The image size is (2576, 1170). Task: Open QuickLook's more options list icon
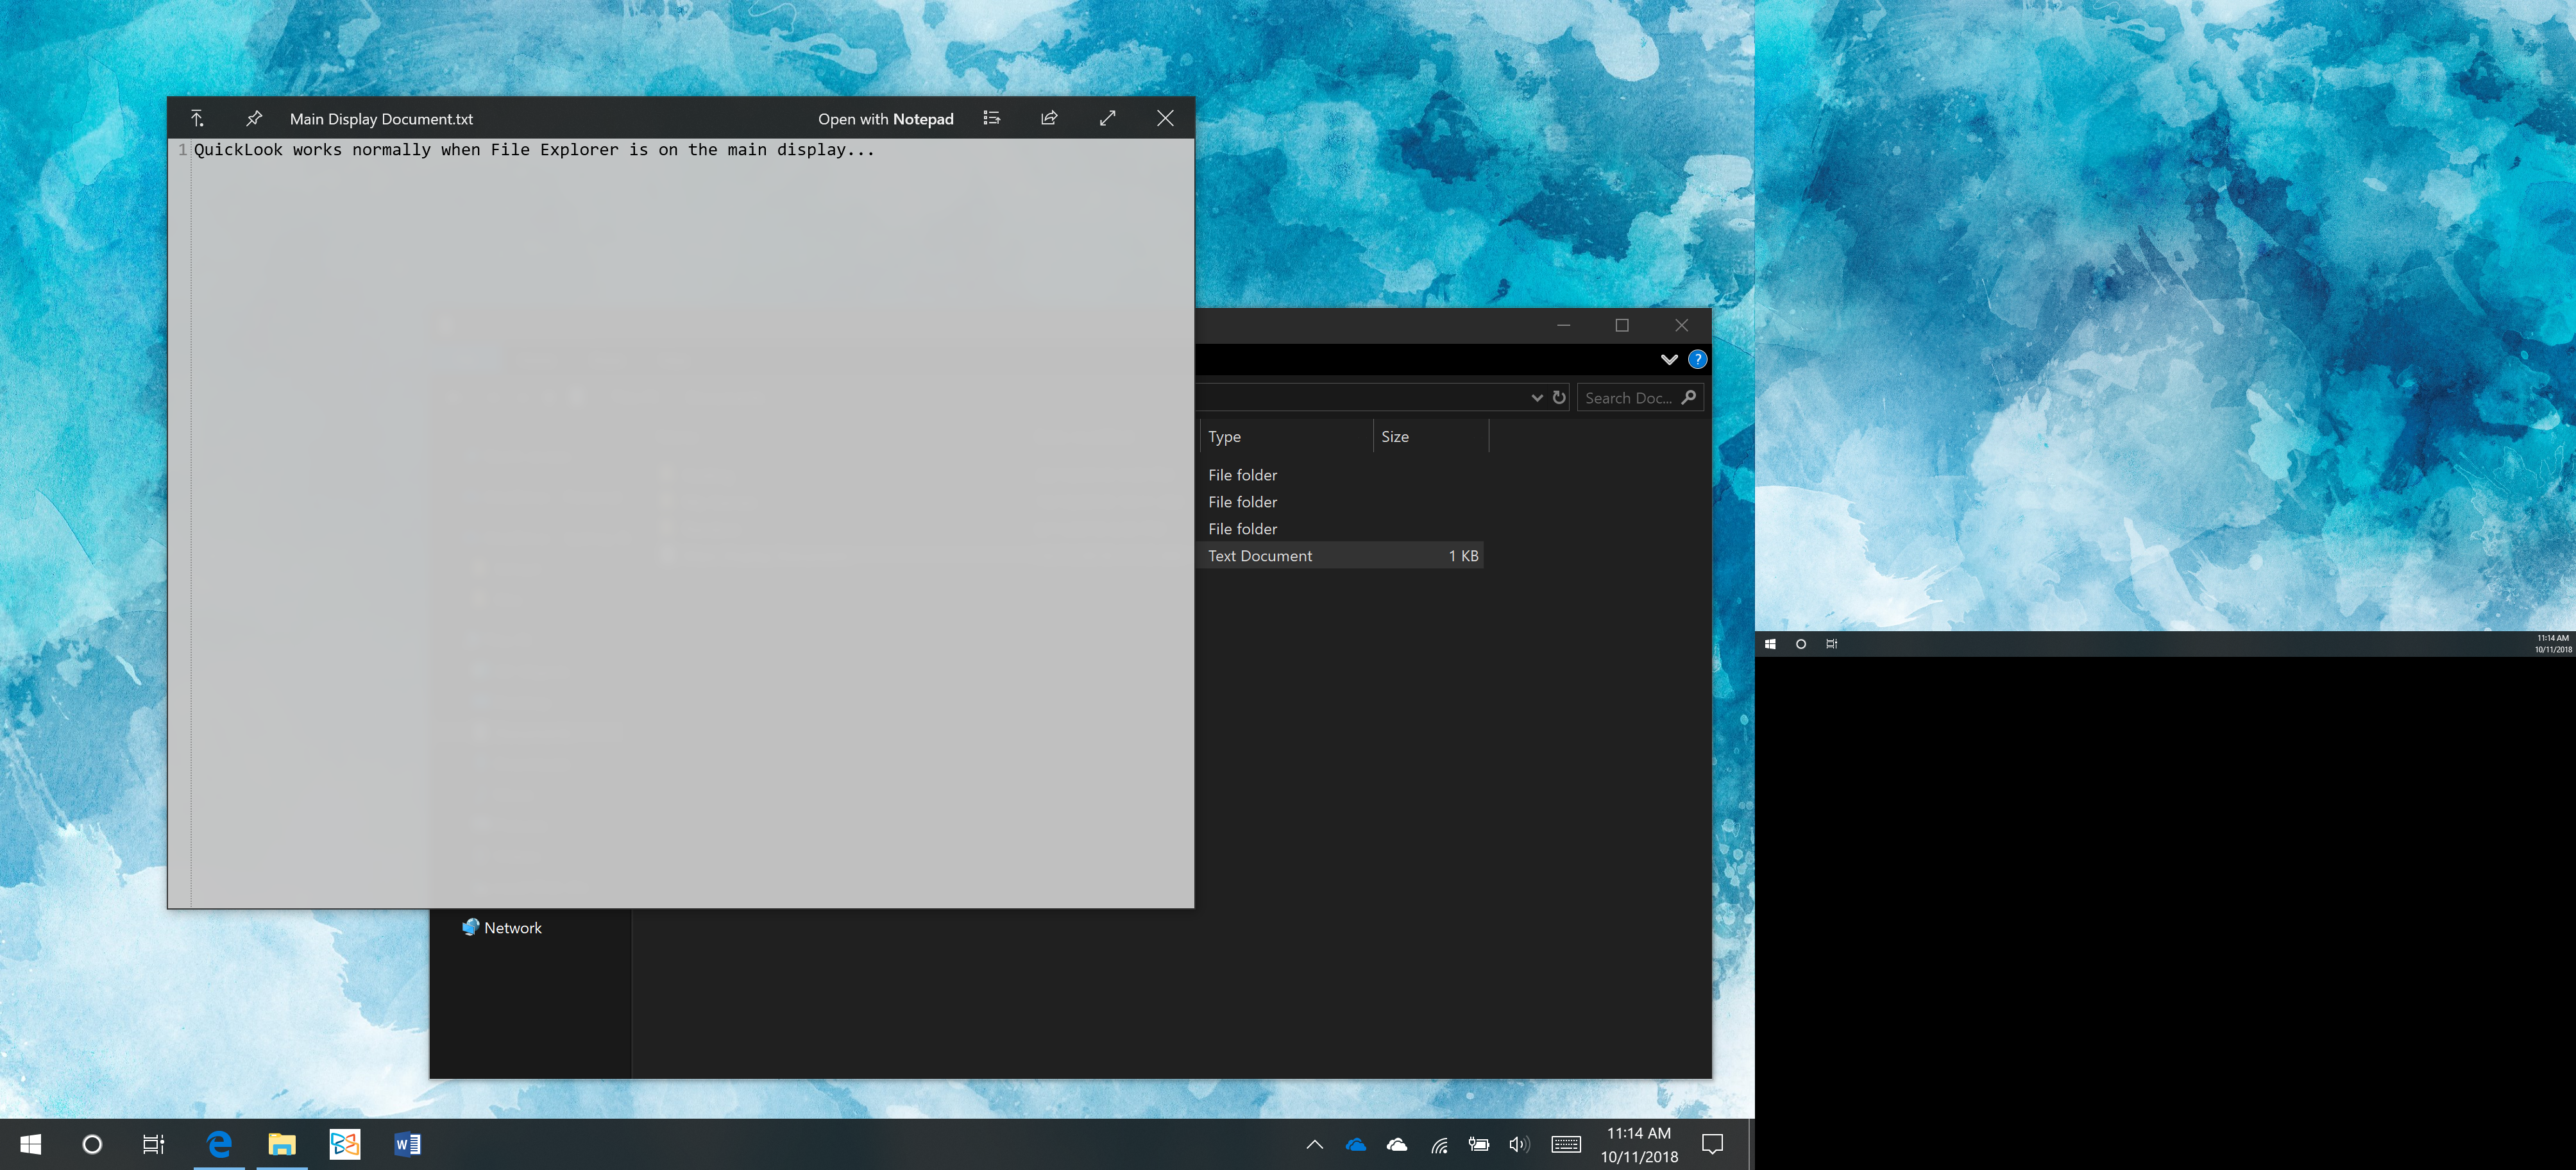click(991, 118)
